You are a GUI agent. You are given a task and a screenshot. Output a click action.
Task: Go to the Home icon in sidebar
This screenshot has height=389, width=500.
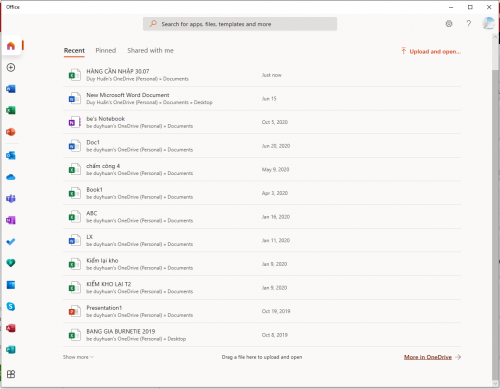pyautogui.click(x=11, y=46)
